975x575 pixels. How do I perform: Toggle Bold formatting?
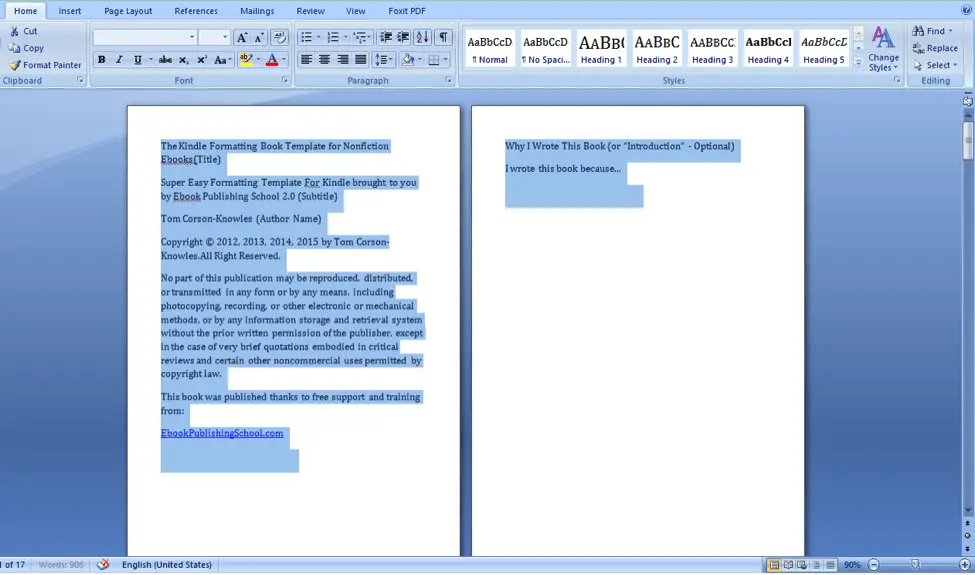tap(101, 60)
